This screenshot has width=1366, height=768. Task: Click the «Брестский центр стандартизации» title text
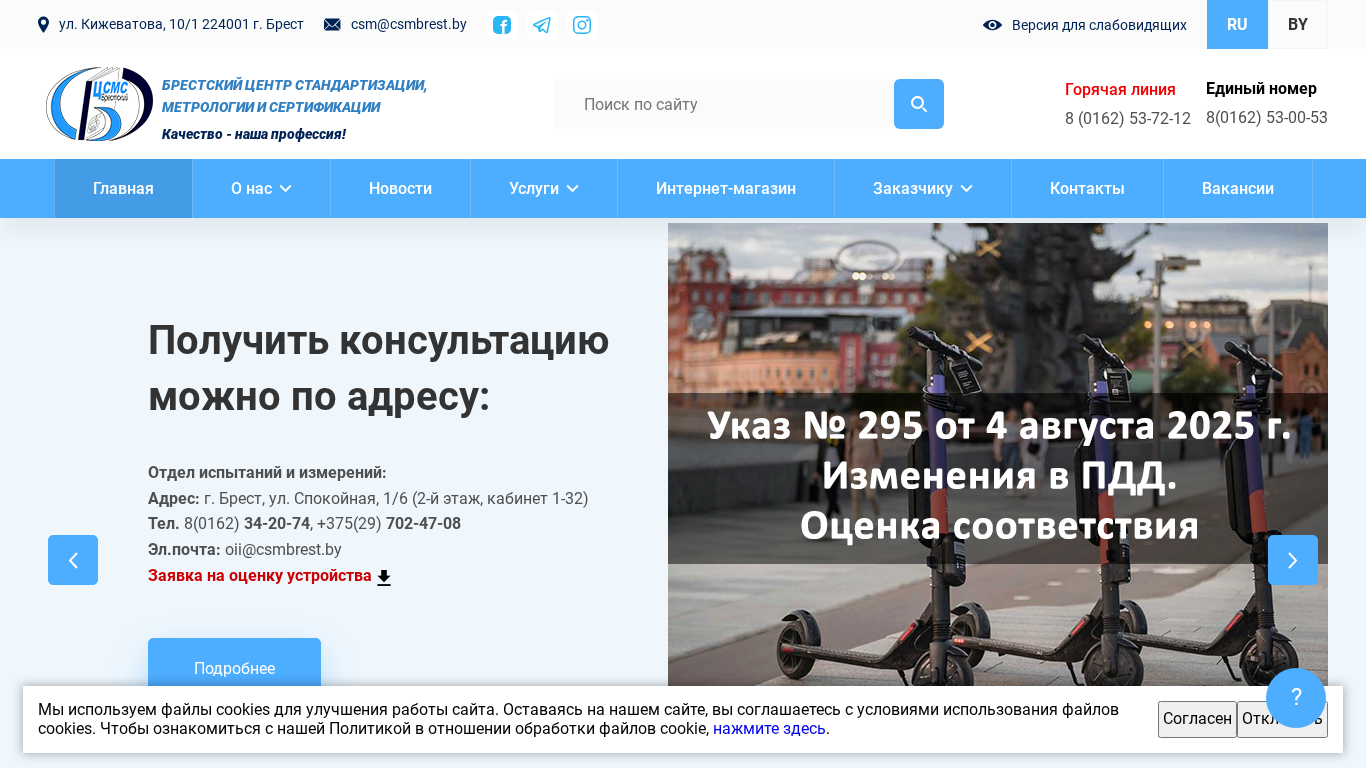point(294,96)
